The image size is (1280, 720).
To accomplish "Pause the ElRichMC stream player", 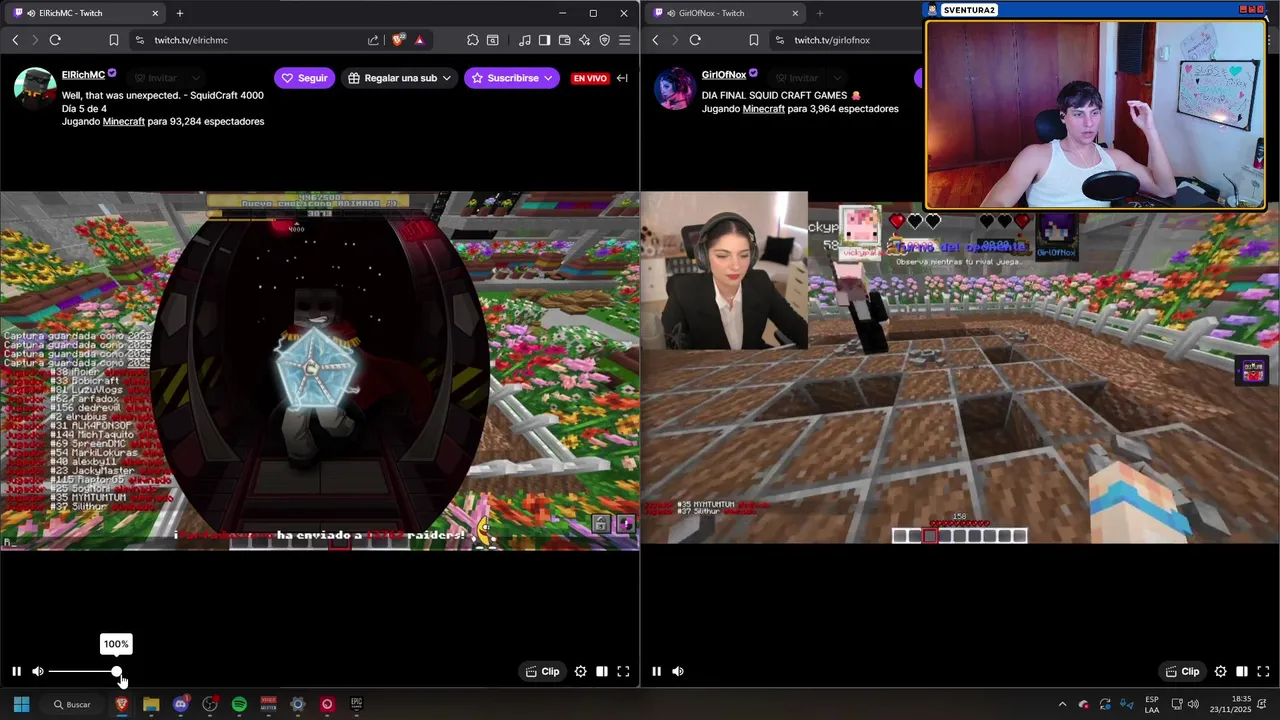I will point(16,672).
